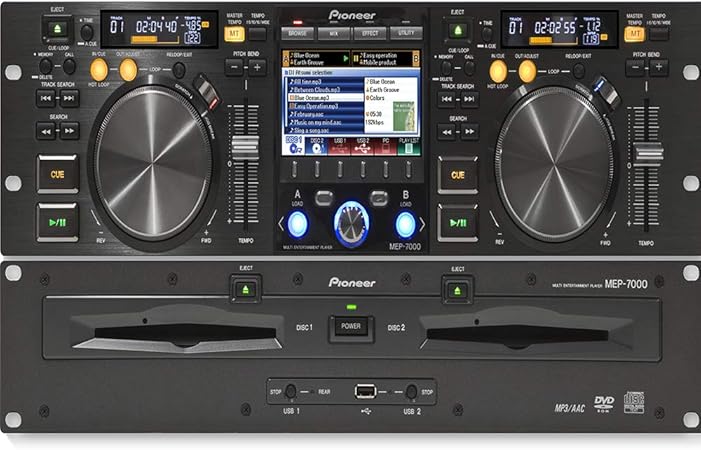Click the front USB port on drive unit
The image size is (701, 450).
pos(365,392)
